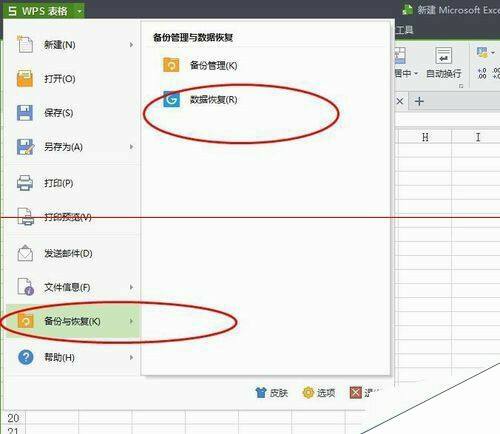Click the 打印预览(V) preview icon
This screenshot has width=500, height=434.
click(25, 217)
